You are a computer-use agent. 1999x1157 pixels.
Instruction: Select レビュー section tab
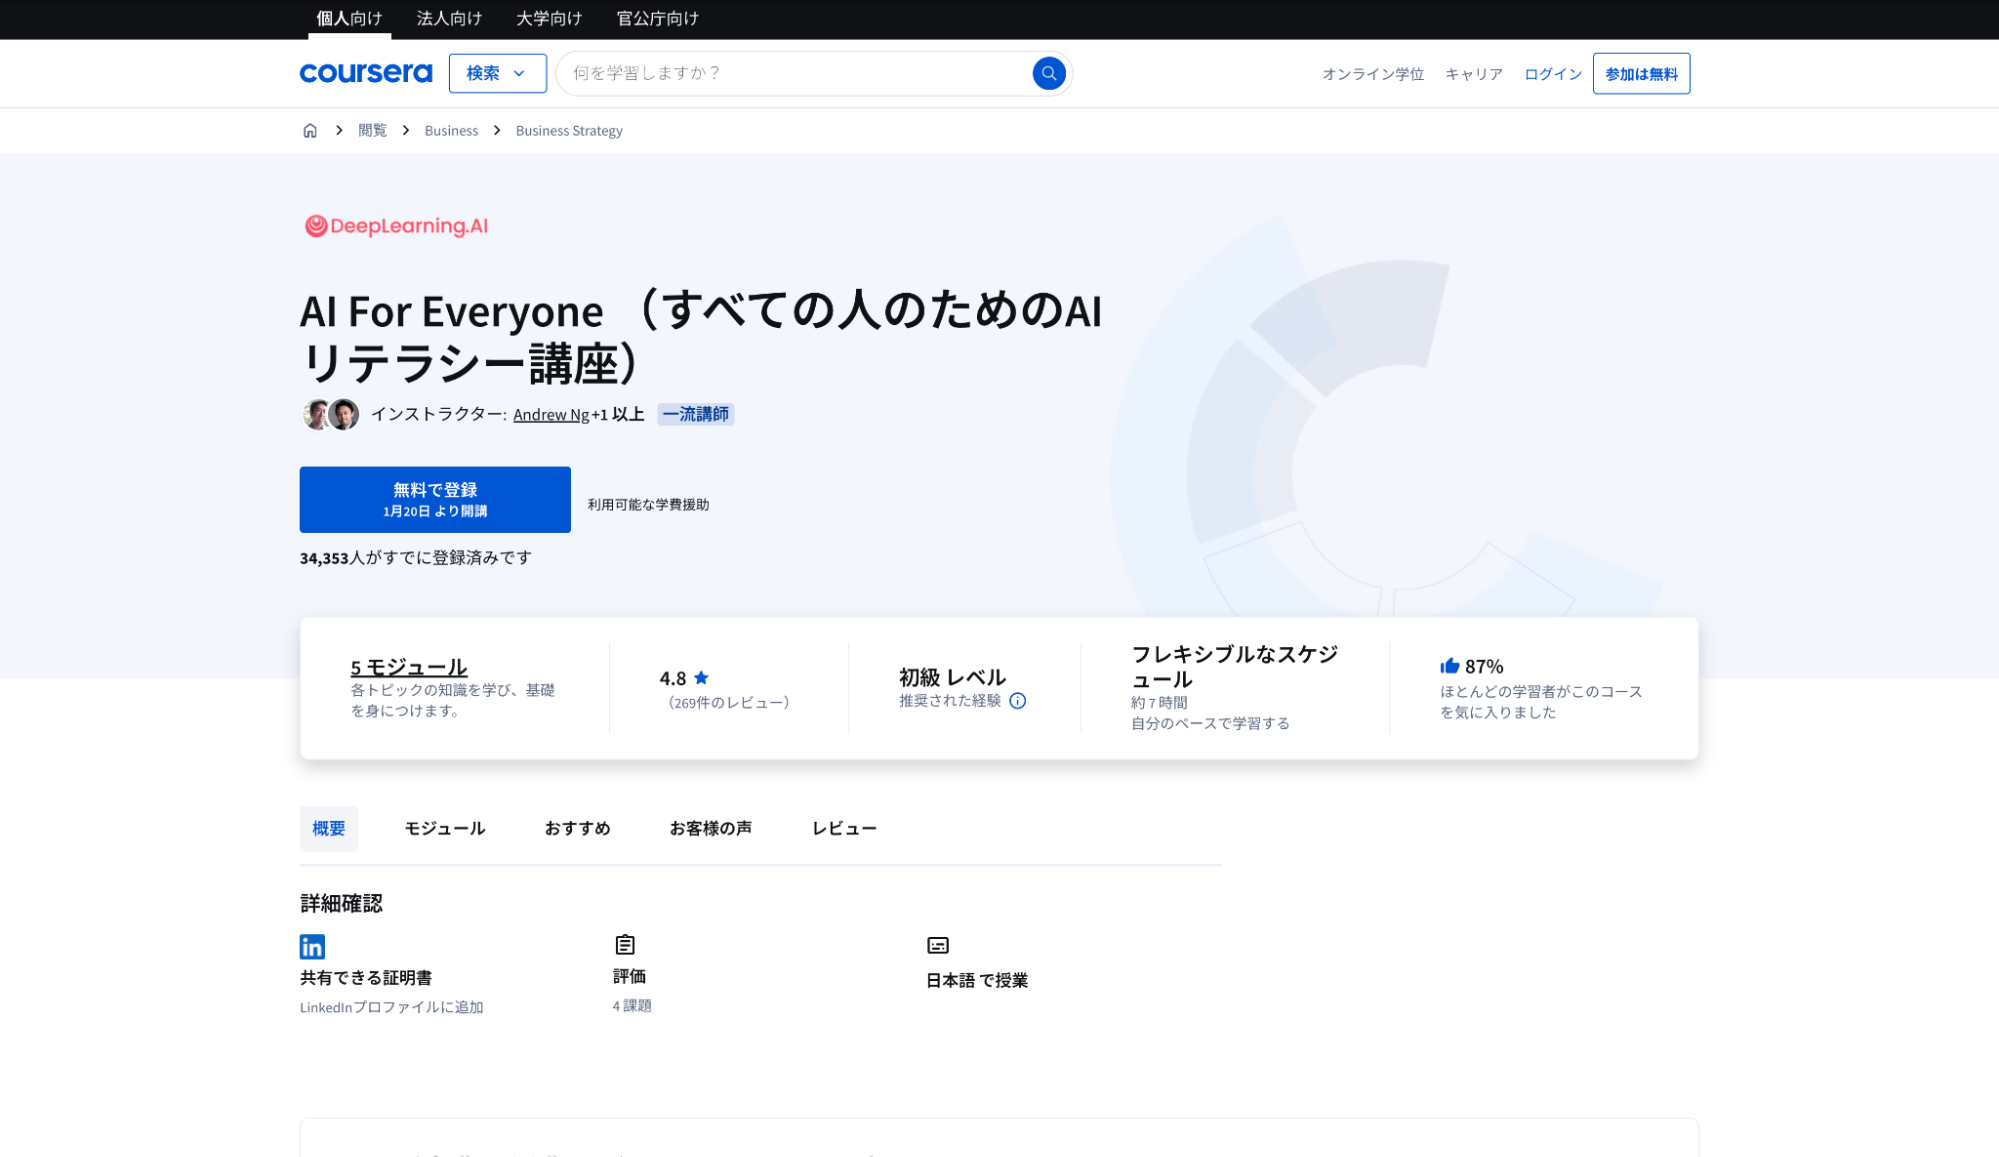(x=844, y=829)
